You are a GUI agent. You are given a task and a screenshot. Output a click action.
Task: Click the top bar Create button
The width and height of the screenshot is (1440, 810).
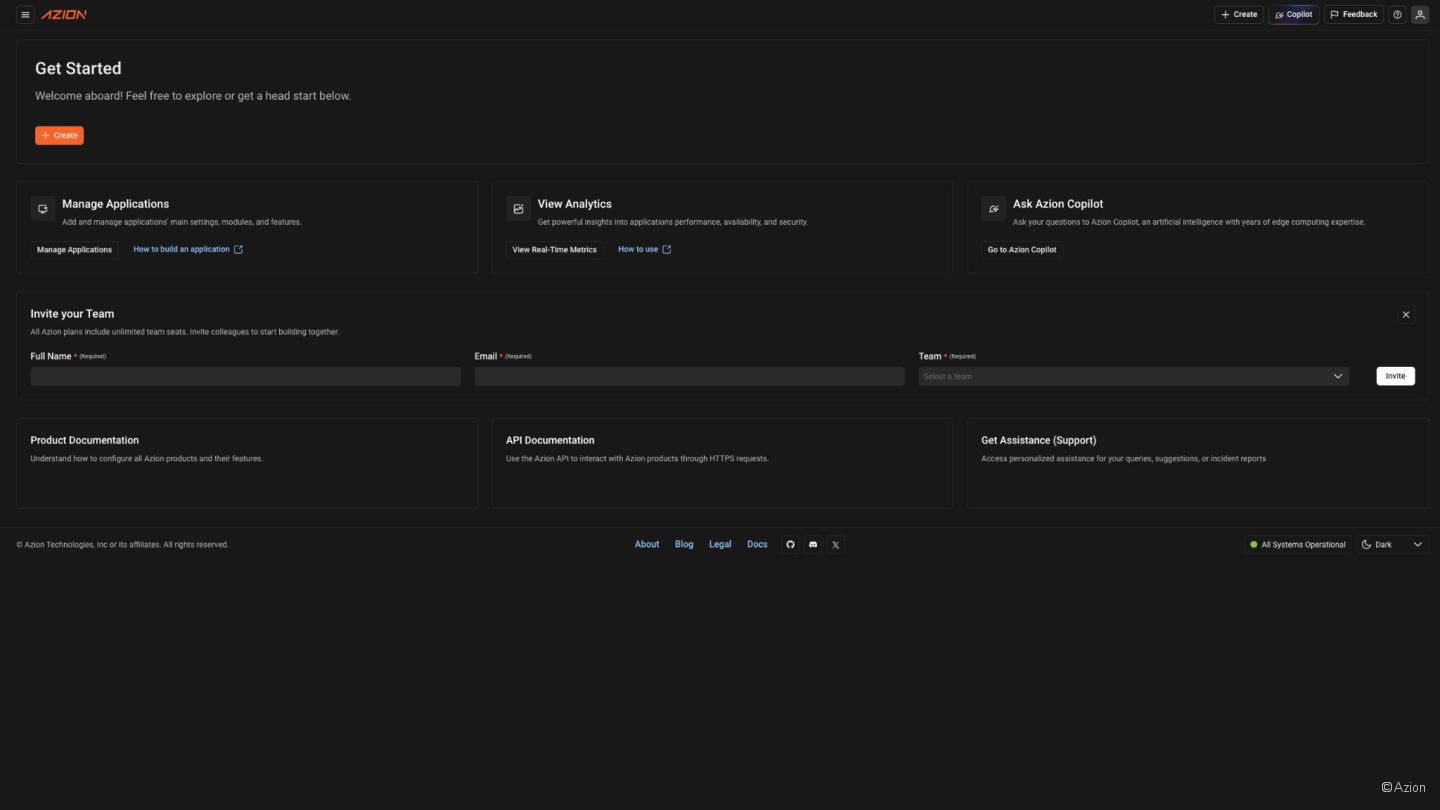1239,15
